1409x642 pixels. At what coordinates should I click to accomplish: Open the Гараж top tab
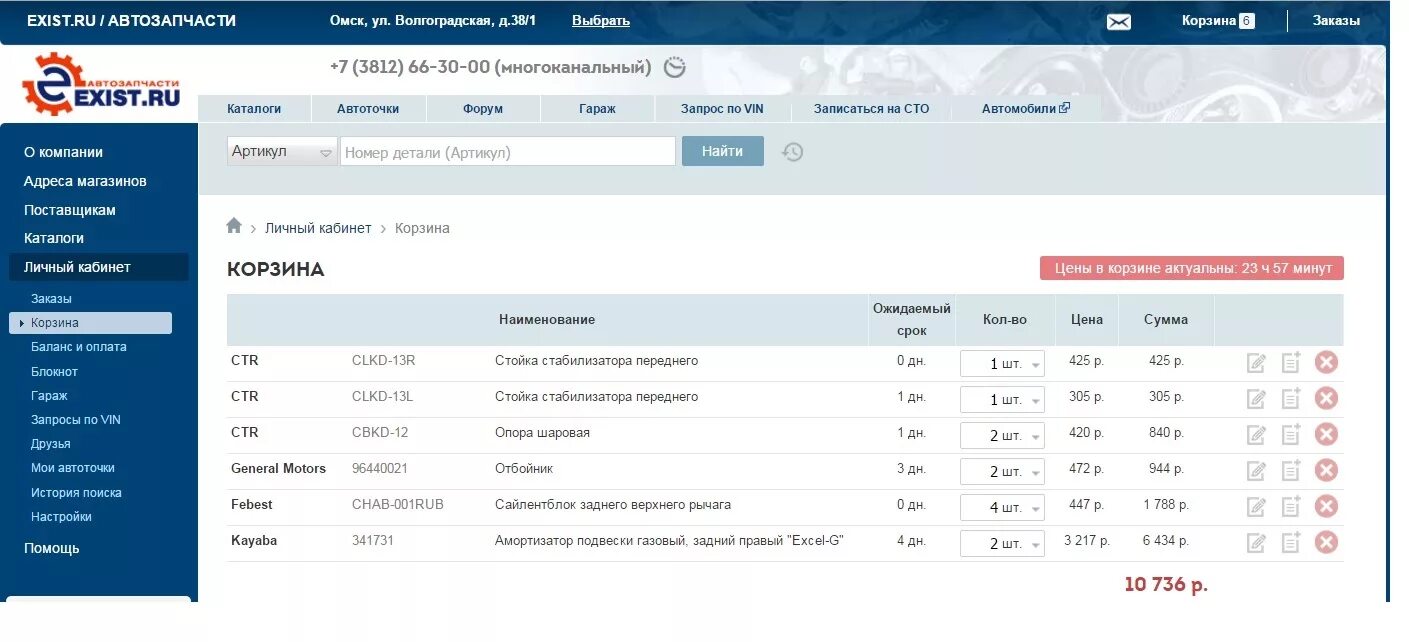click(597, 108)
